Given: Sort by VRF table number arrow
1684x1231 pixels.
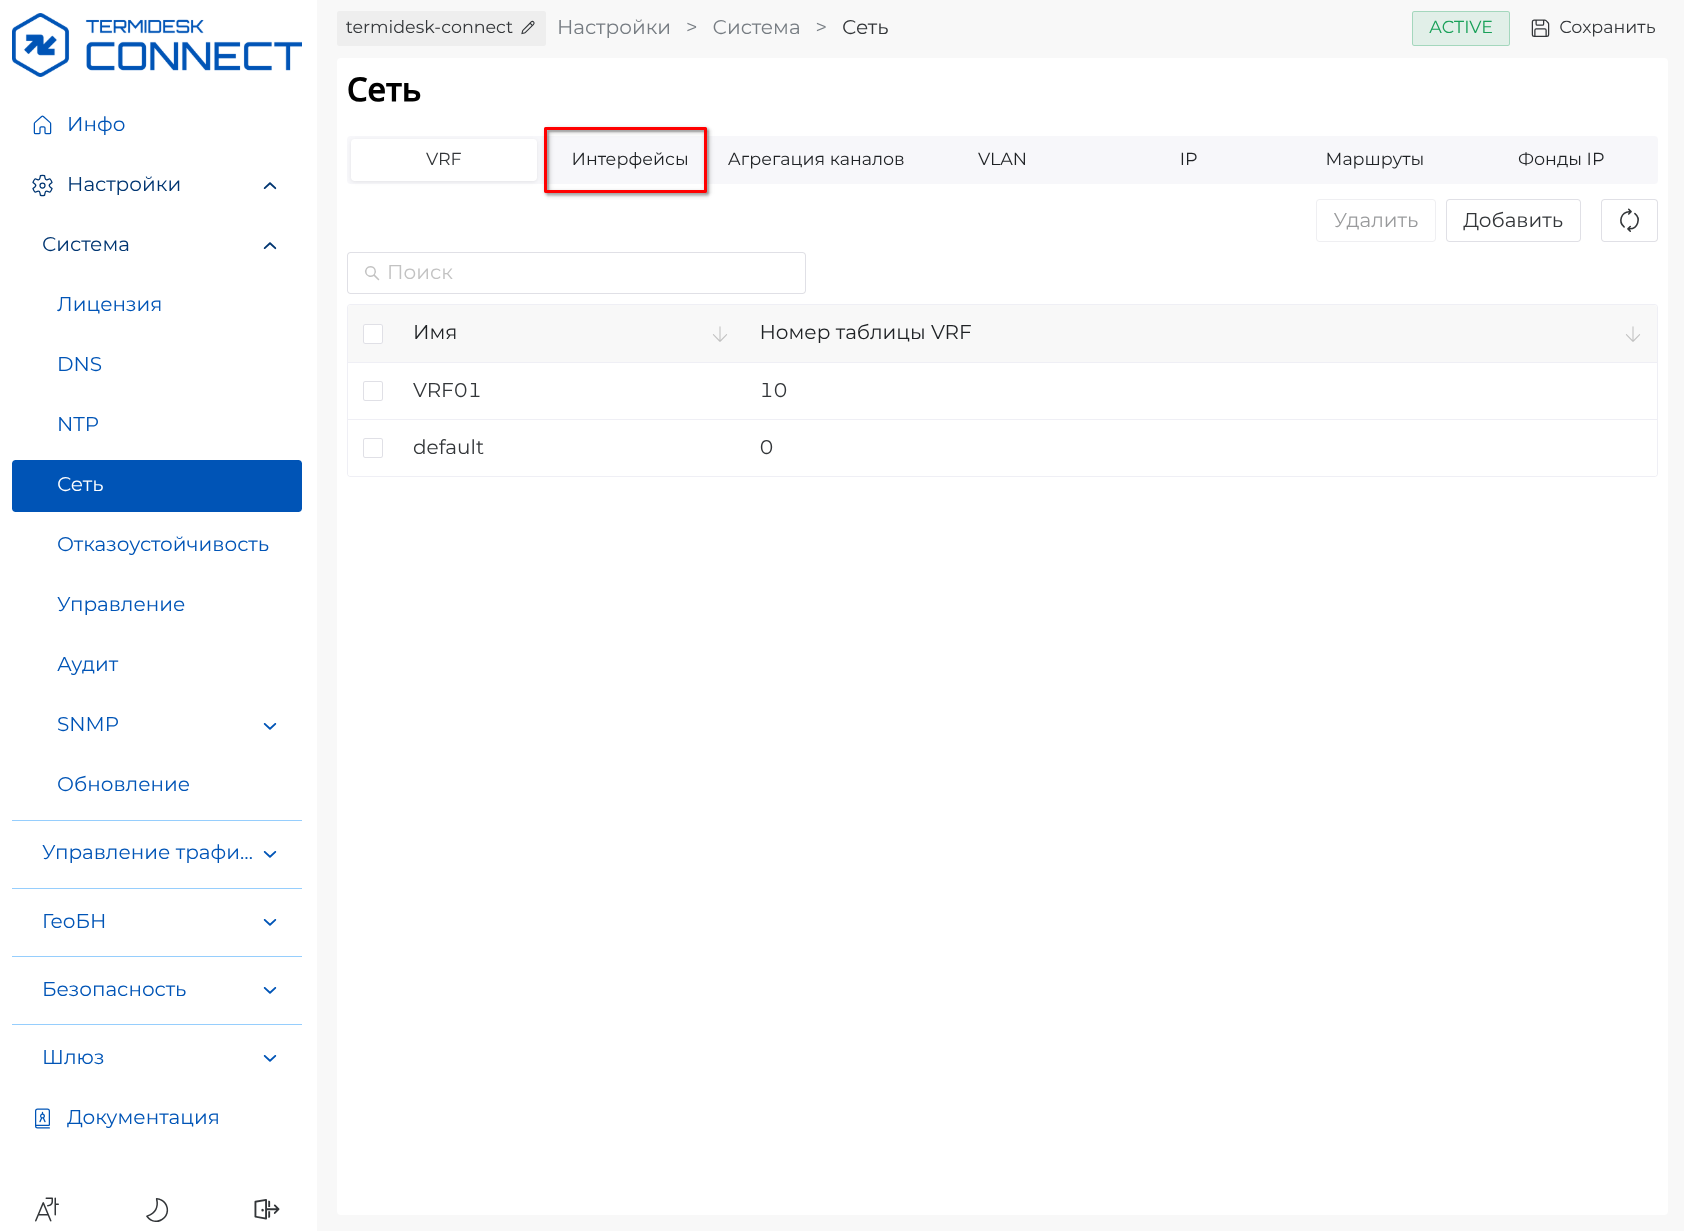Looking at the screenshot, I should (1632, 334).
